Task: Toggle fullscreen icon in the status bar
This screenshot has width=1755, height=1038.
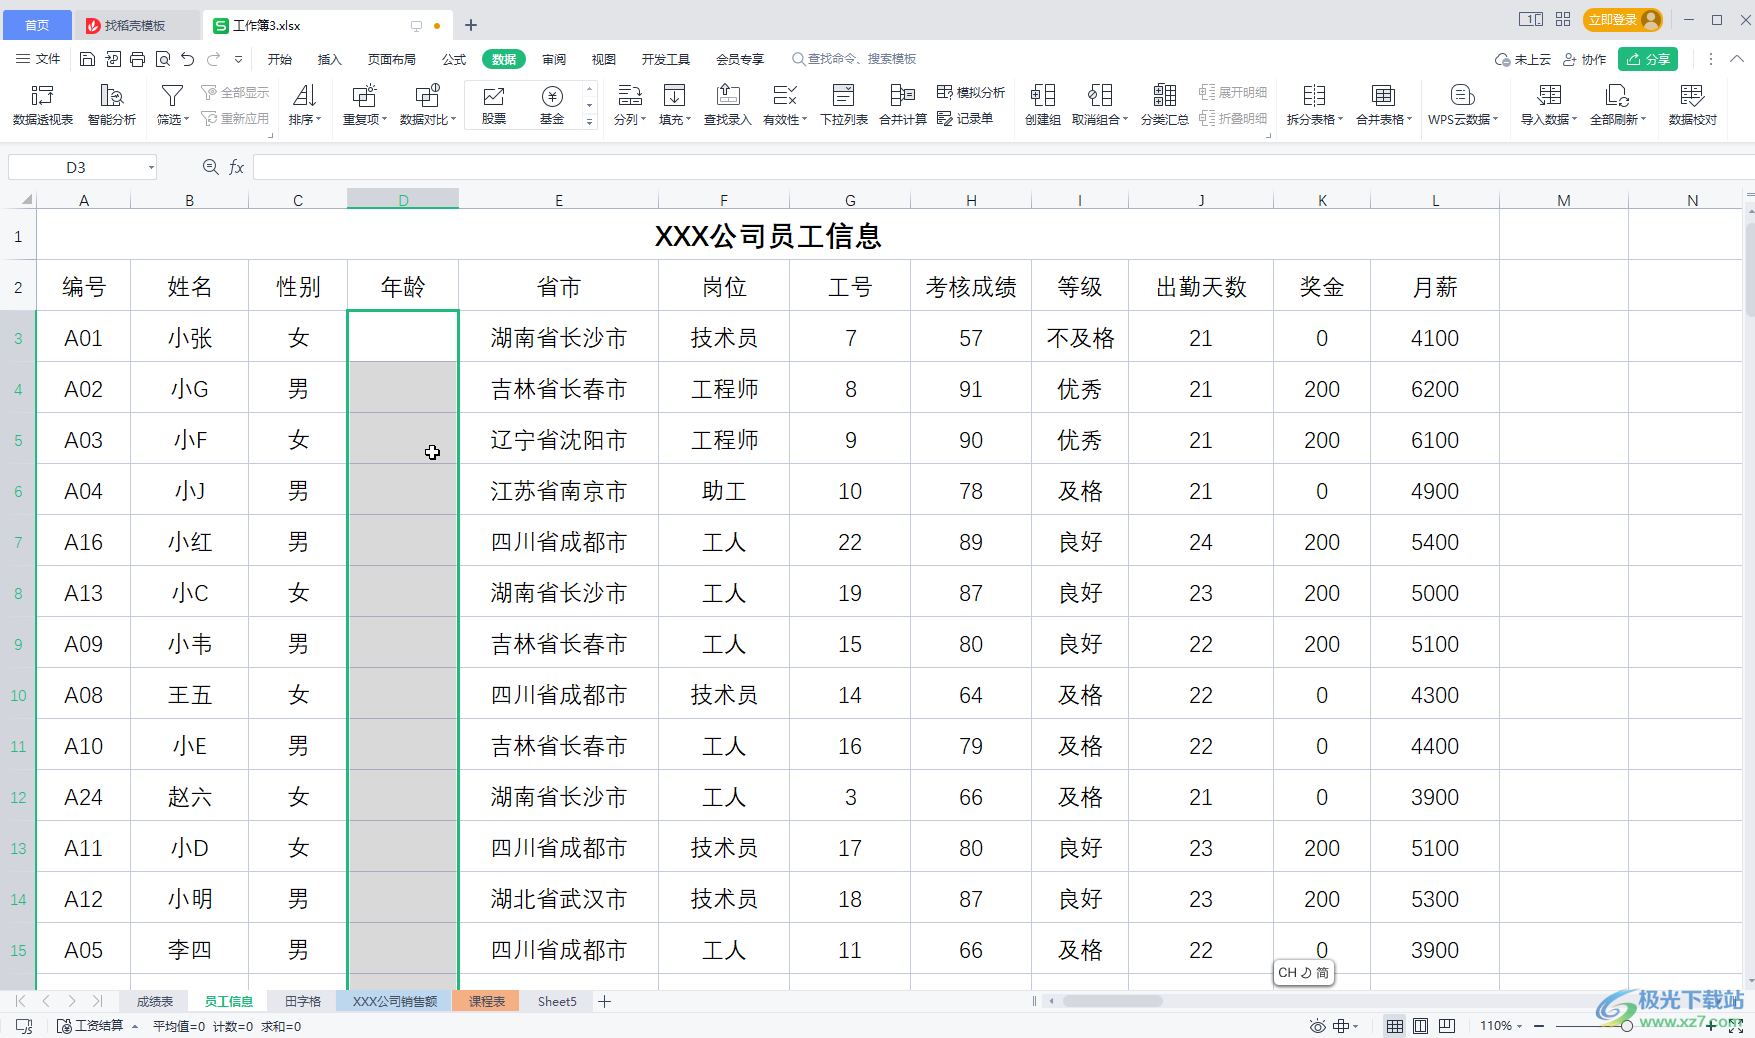Action: point(1735,1026)
